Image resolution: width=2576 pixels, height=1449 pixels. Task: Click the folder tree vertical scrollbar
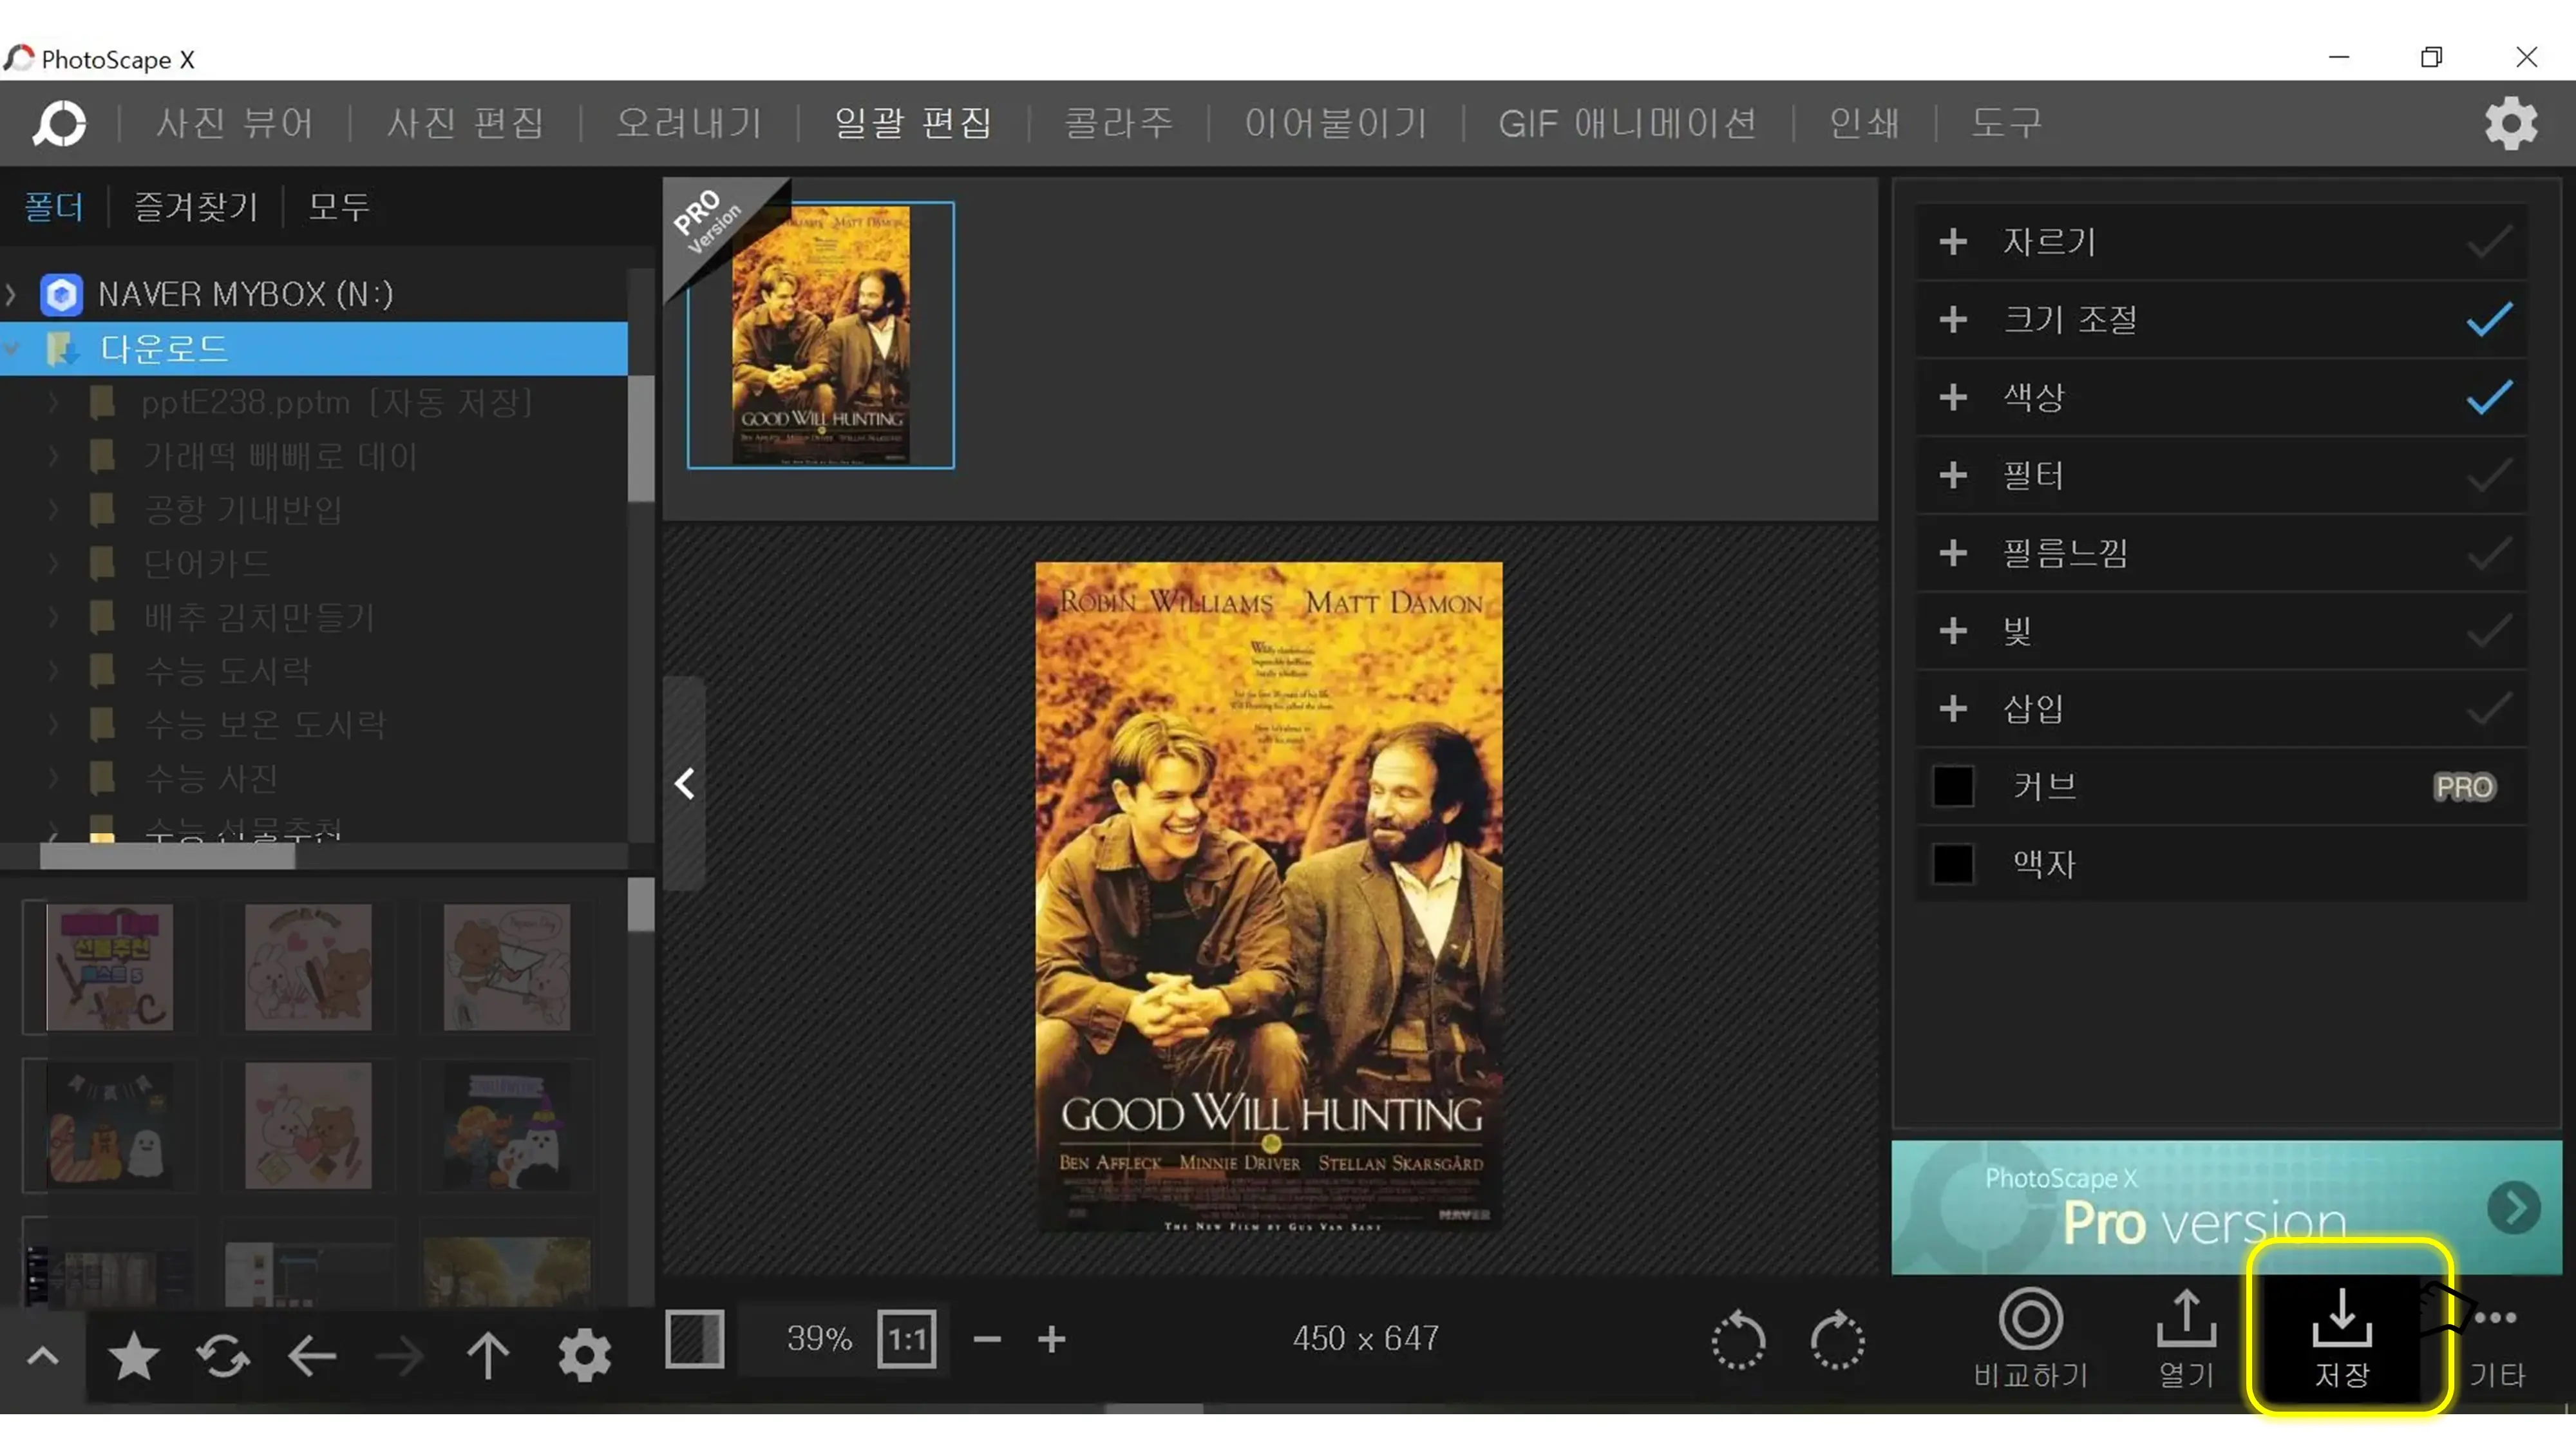coord(641,438)
